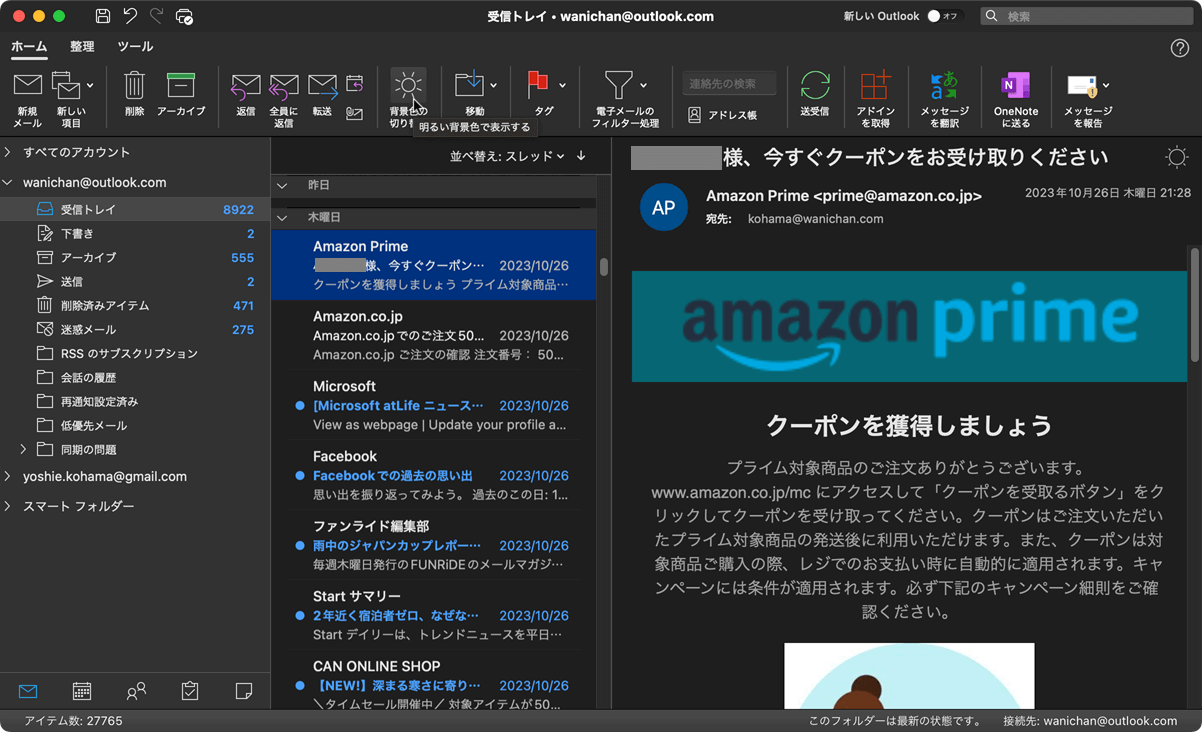Viewport: 1202px width, 732px height.
Task: Archive the message using アーカイブ
Action: coord(181,95)
